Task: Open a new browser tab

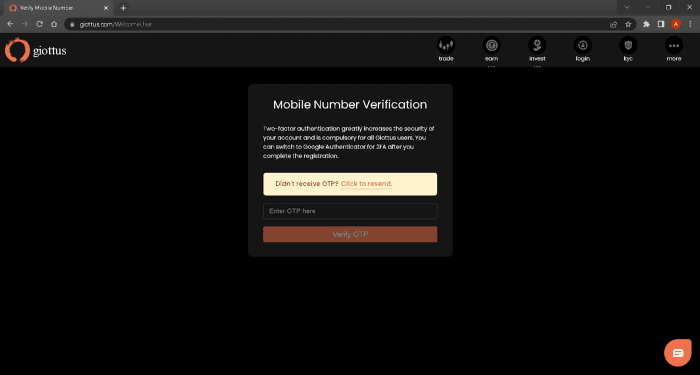Action: tap(124, 8)
